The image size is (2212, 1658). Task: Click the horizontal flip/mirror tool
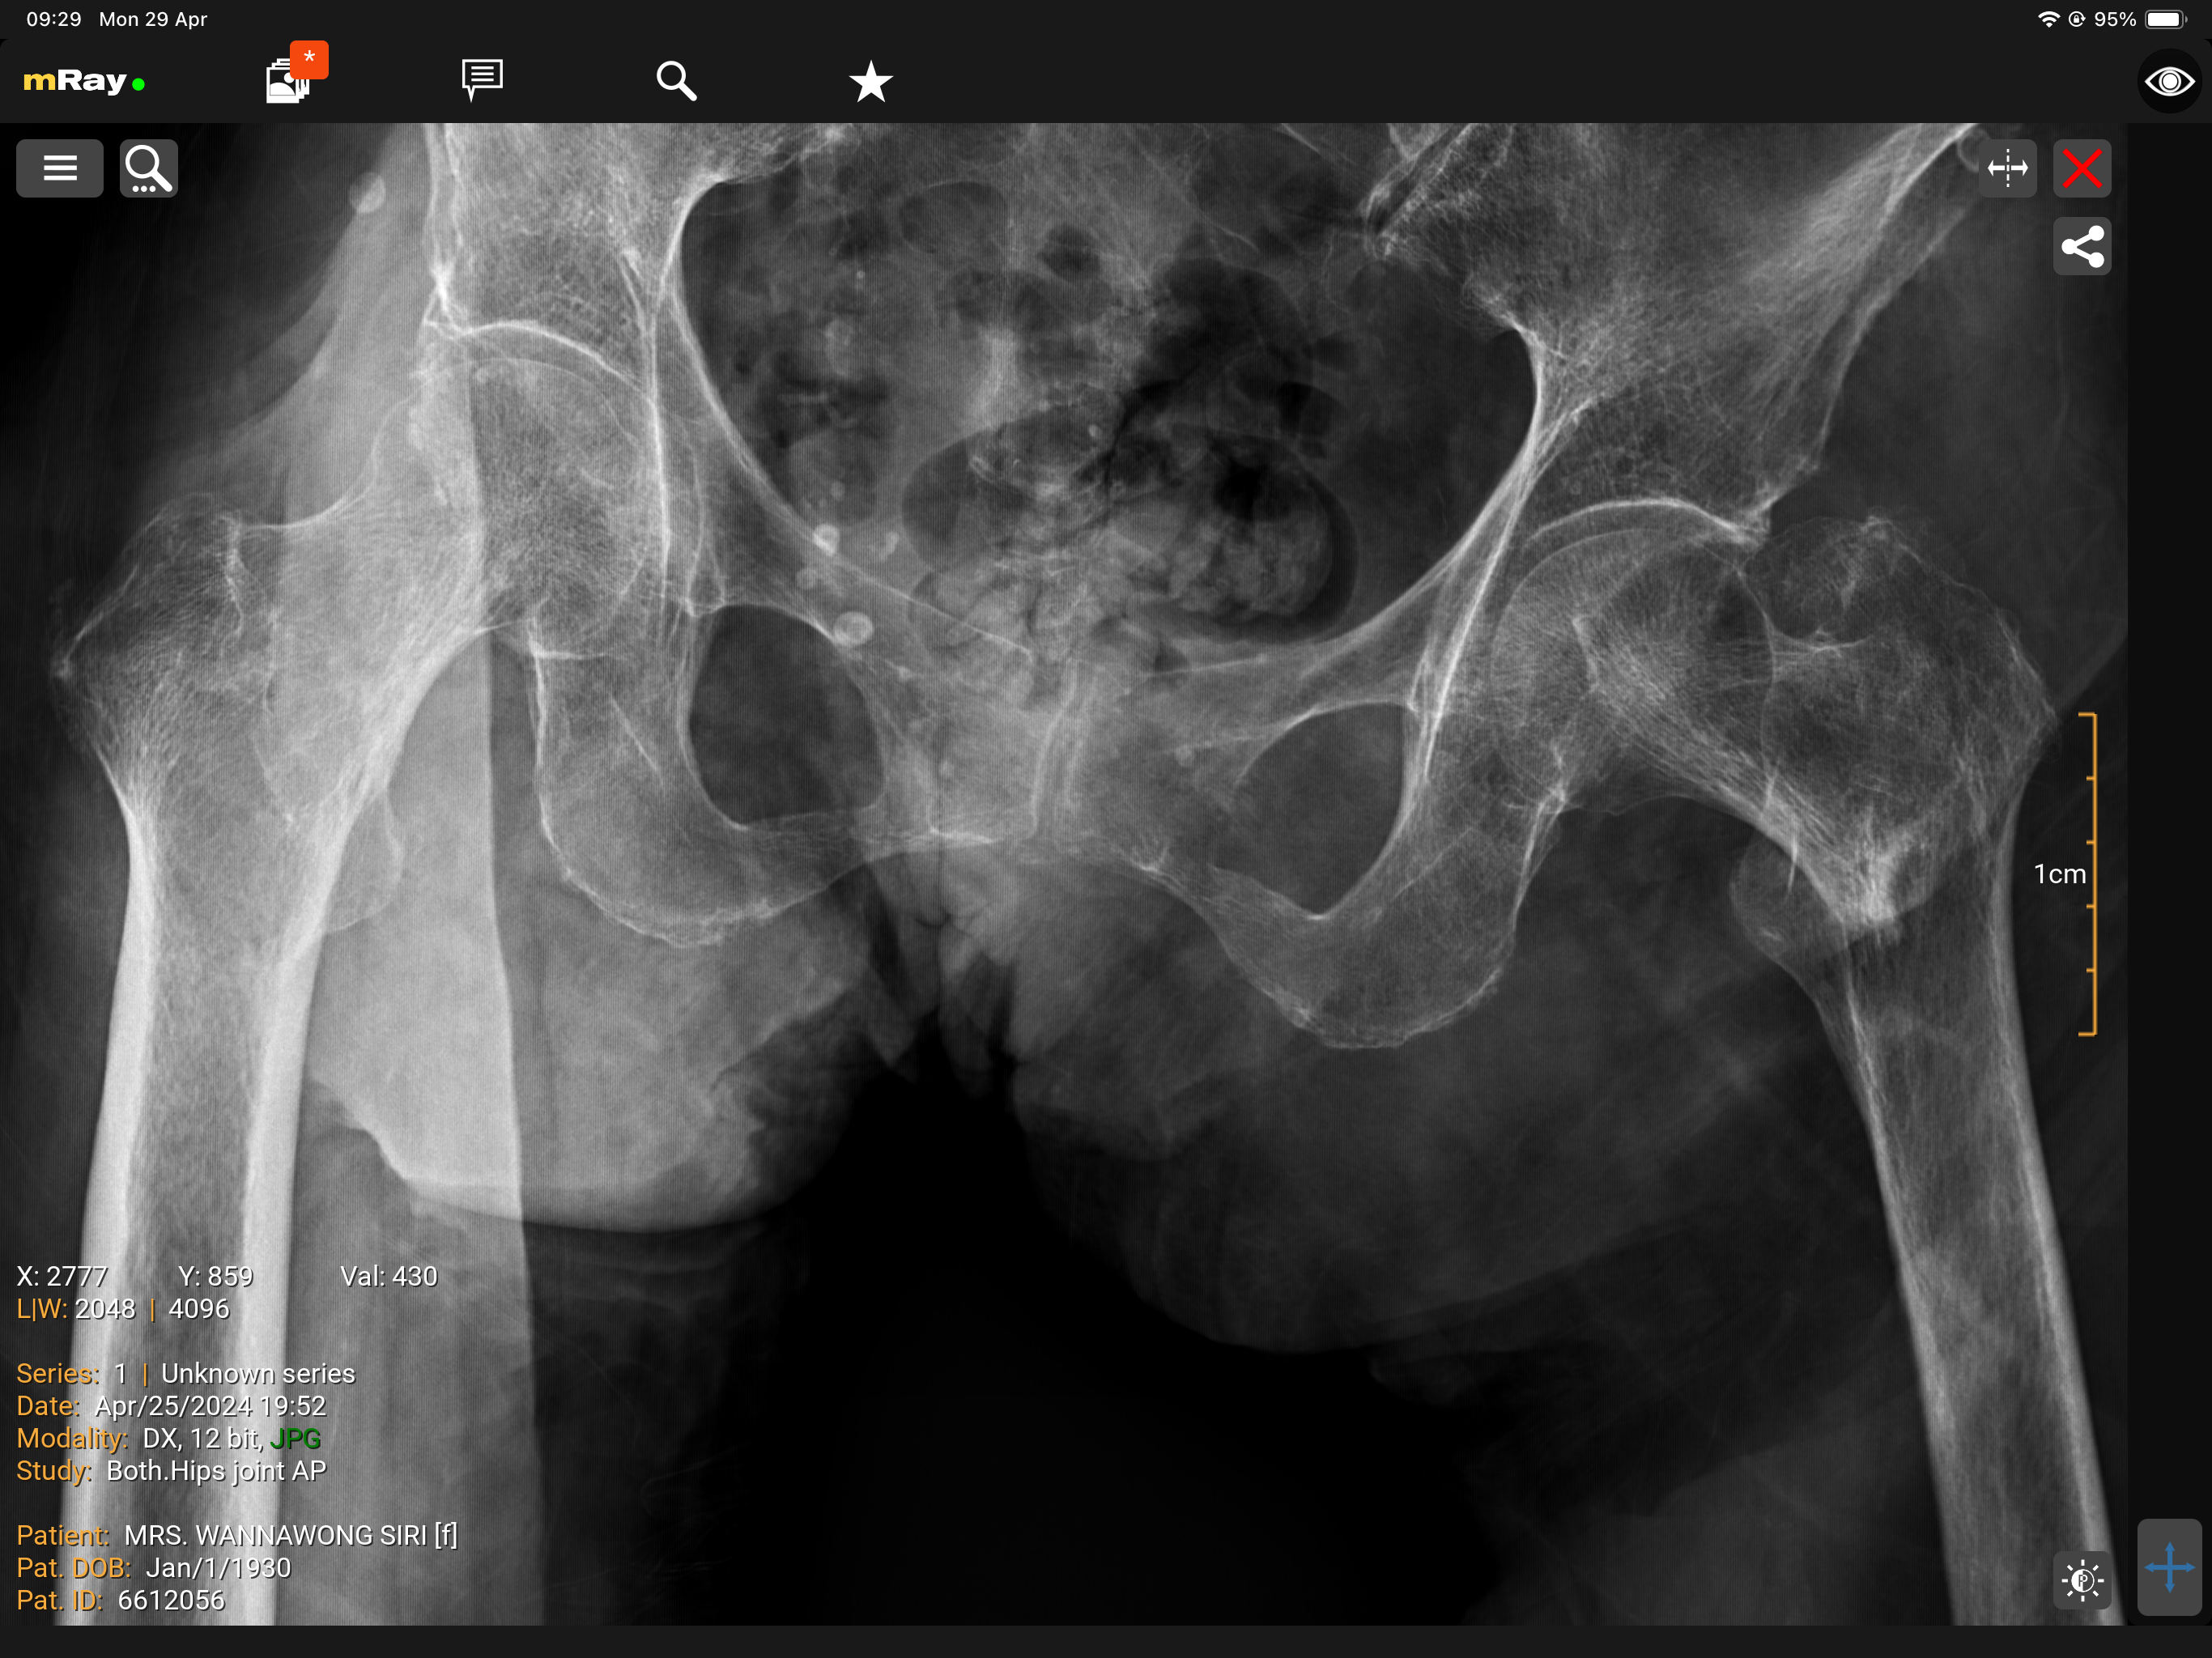click(x=2007, y=168)
